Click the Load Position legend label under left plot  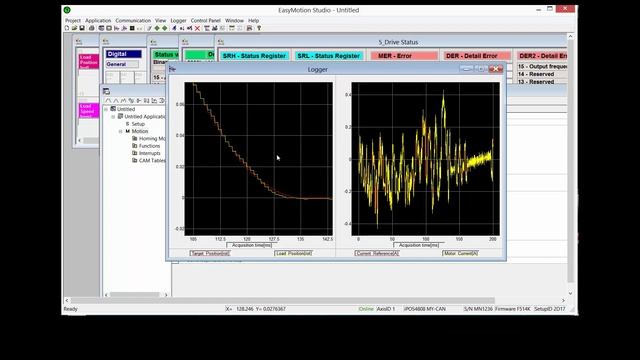point(293,253)
